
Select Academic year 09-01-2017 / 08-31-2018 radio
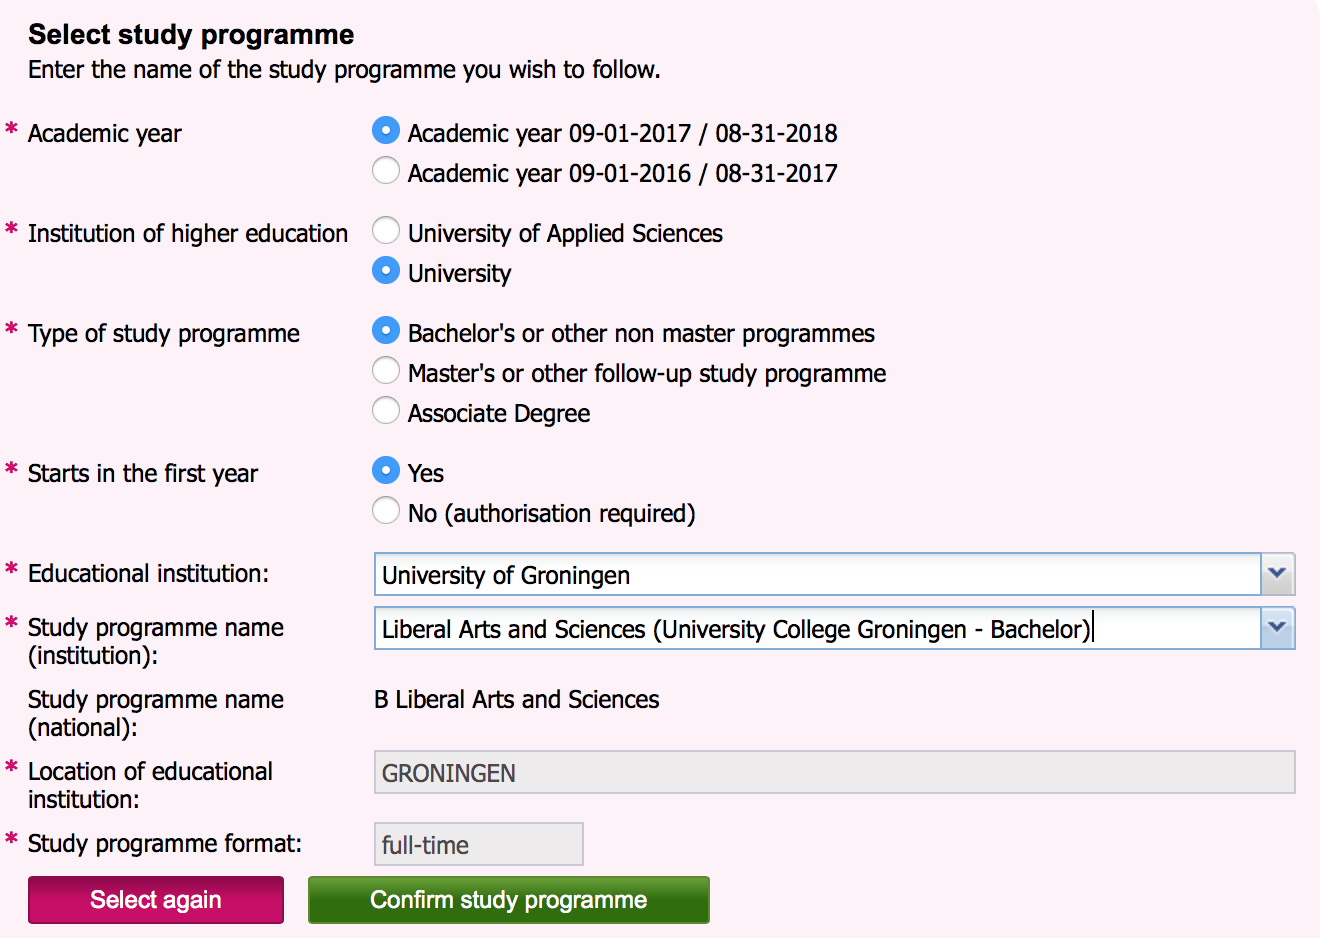click(386, 131)
